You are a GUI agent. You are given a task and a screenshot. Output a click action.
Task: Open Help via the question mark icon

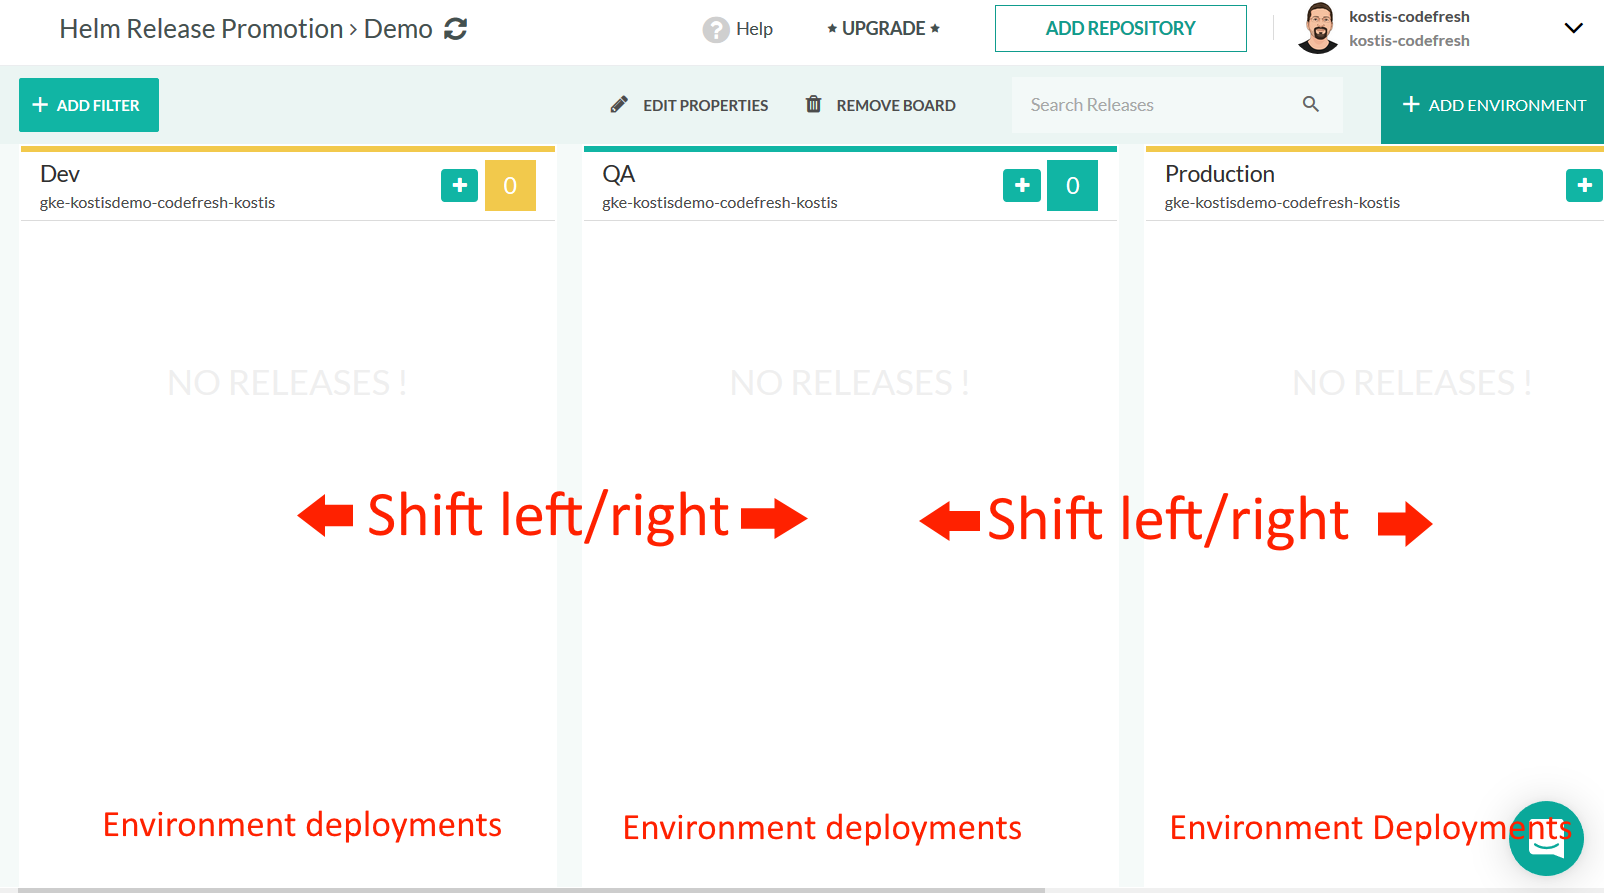click(716, 30)
